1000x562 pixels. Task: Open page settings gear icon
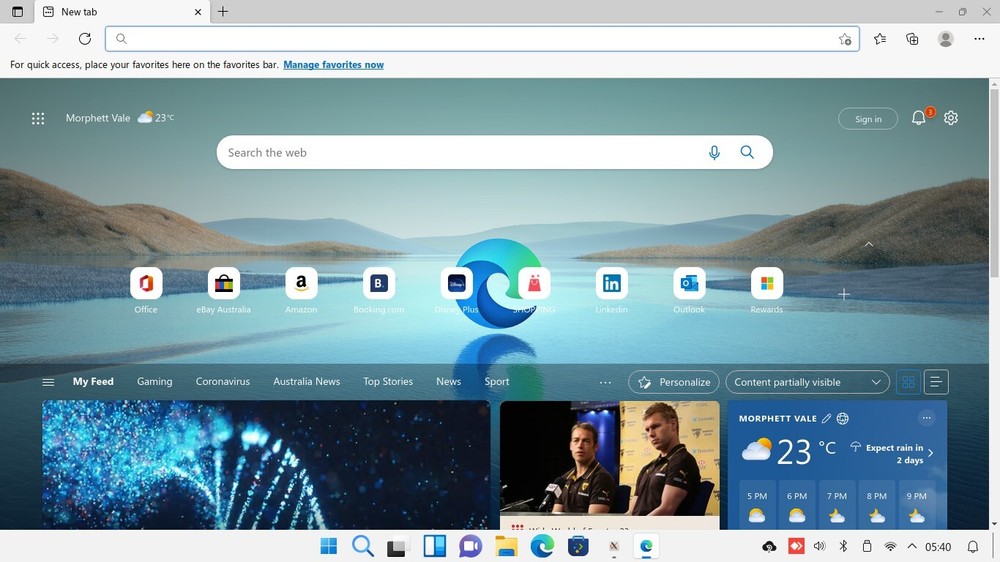951,118
